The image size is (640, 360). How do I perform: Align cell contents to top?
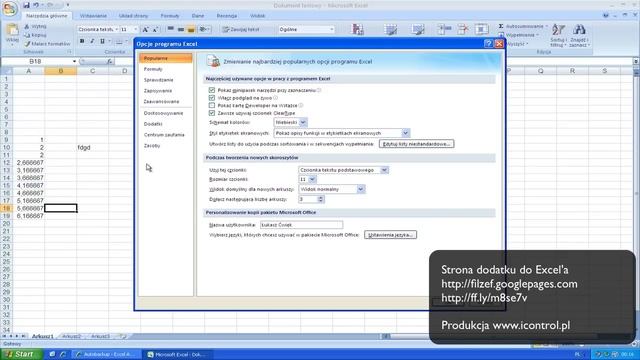pyautogui.click(x=171, y=29)
